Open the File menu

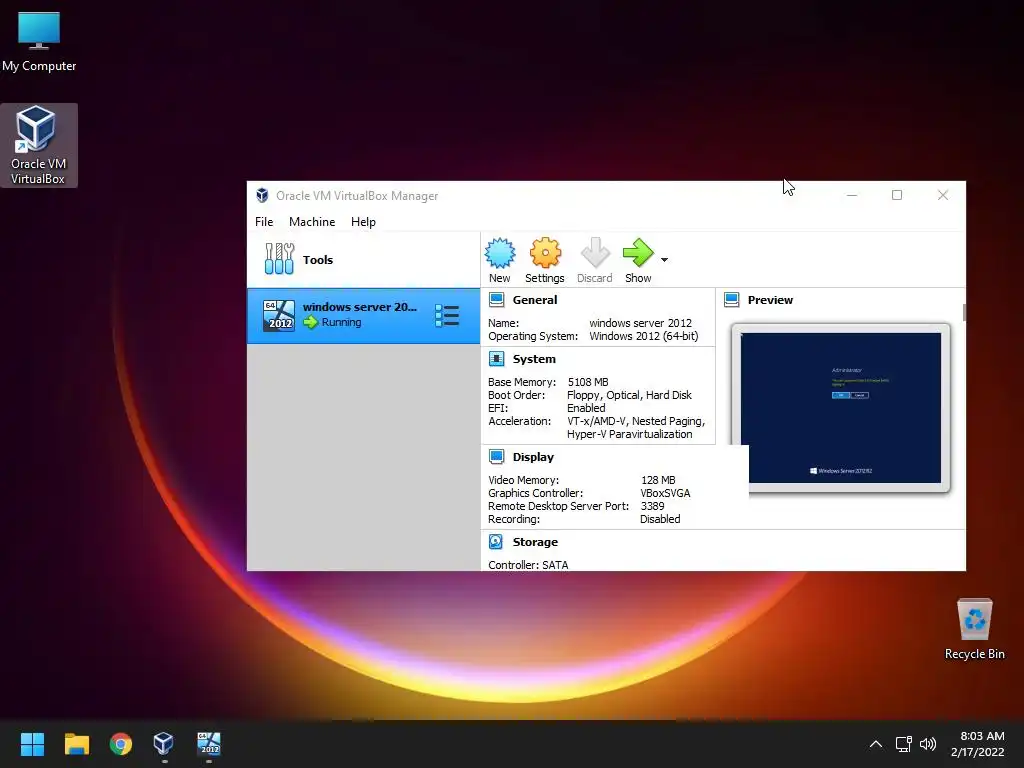[264, 221]
